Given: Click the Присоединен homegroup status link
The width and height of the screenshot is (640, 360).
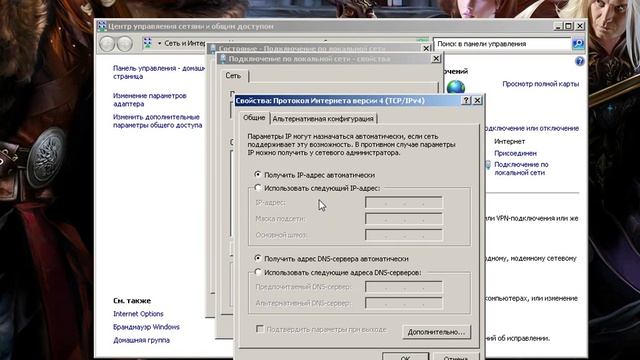Looking at the screenshot, I should (515, 153).
